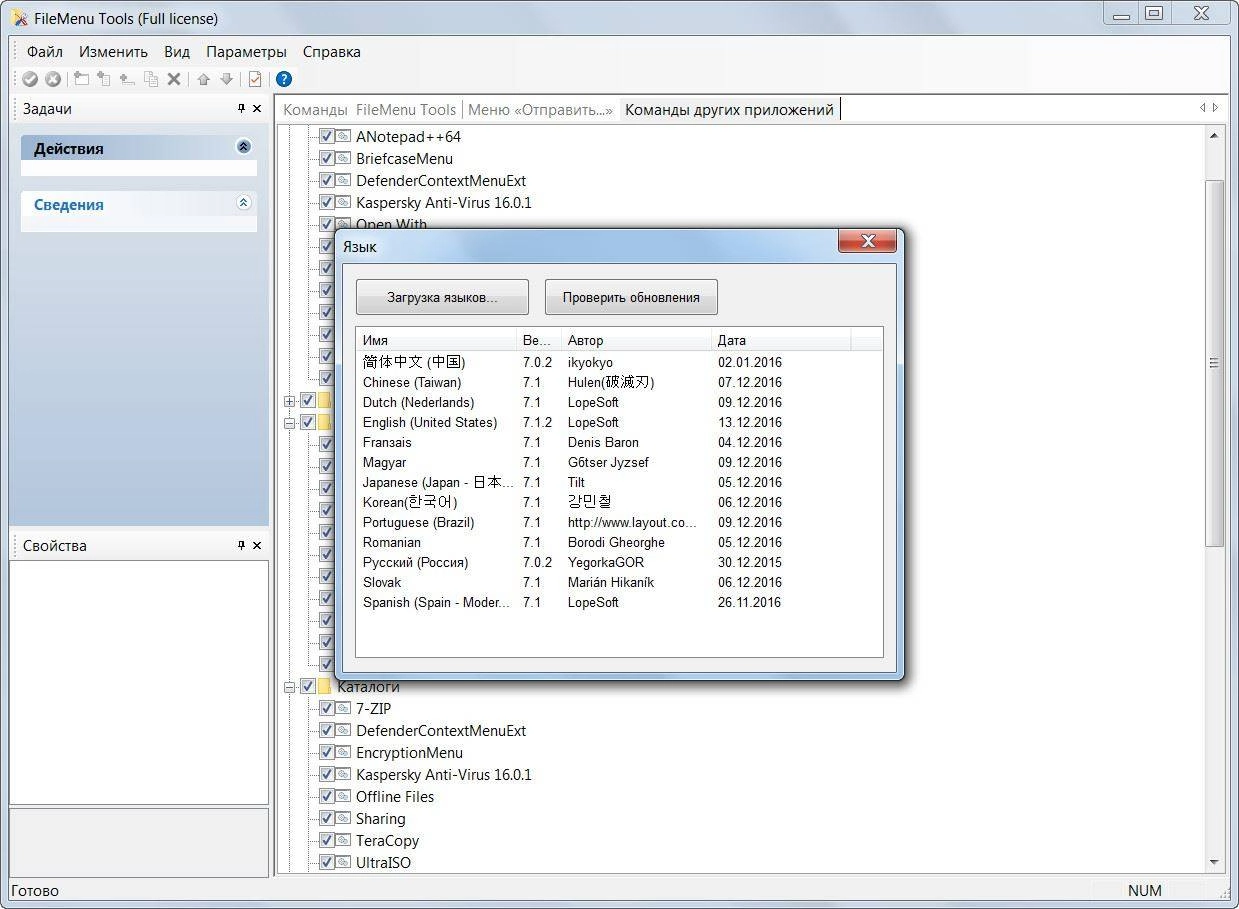
Task: Click the Add command toolbar icon
Action: click(x=82, y=79)
